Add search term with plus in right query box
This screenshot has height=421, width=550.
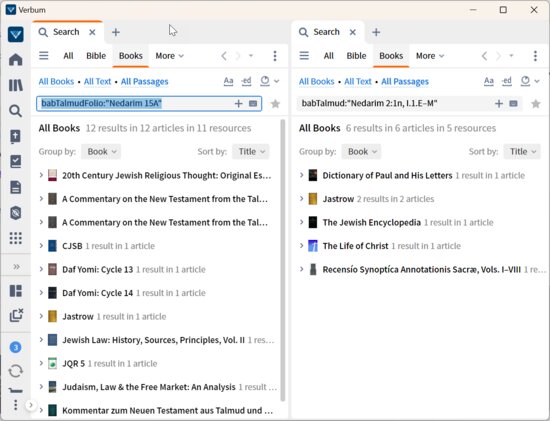[x=499, y=103]
